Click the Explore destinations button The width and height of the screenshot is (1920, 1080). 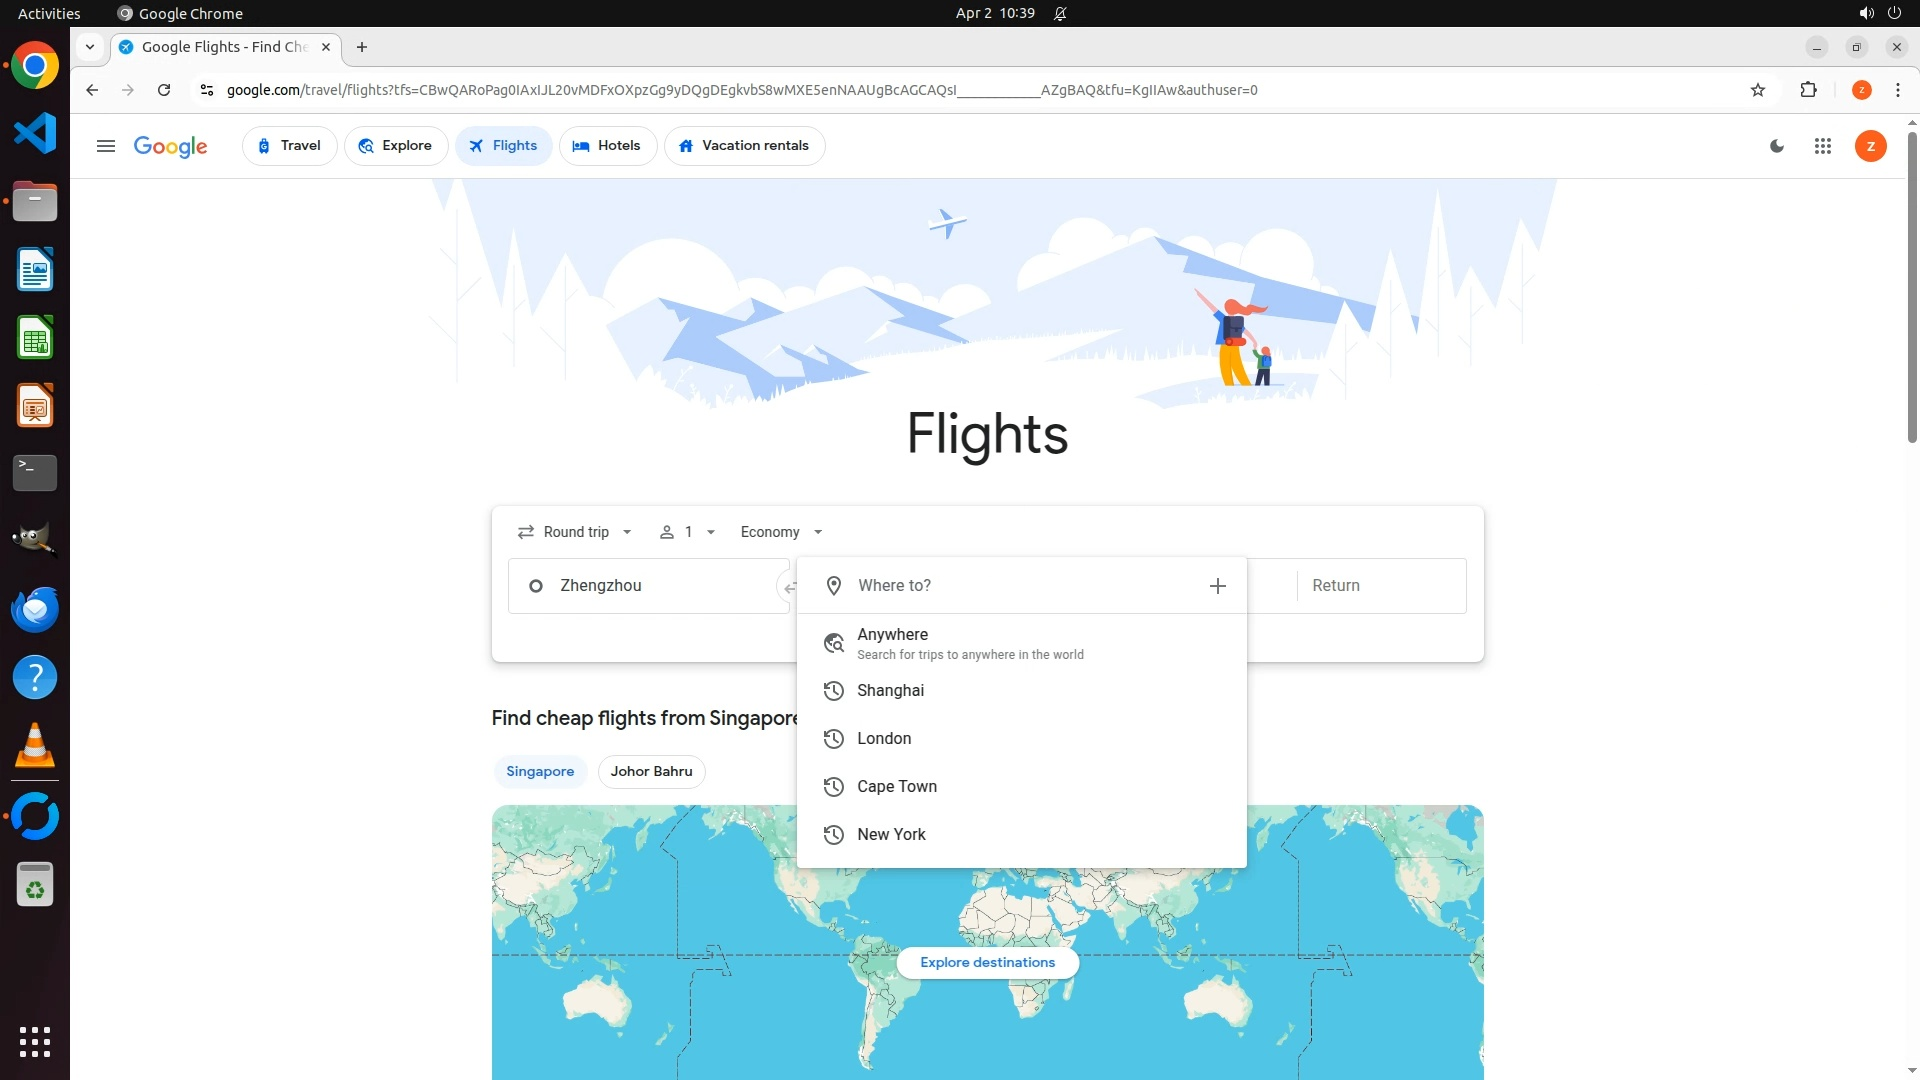pos(987,962)
